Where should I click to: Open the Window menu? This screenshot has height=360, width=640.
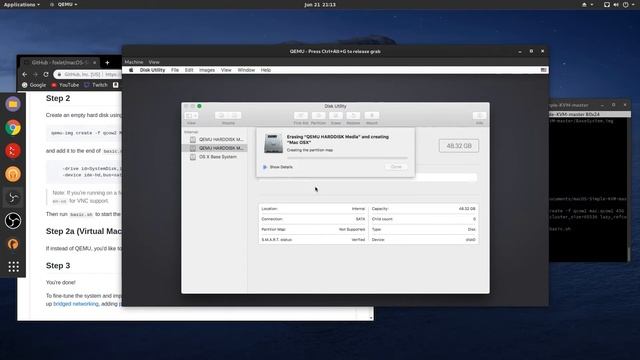click(x=246, y=70)
